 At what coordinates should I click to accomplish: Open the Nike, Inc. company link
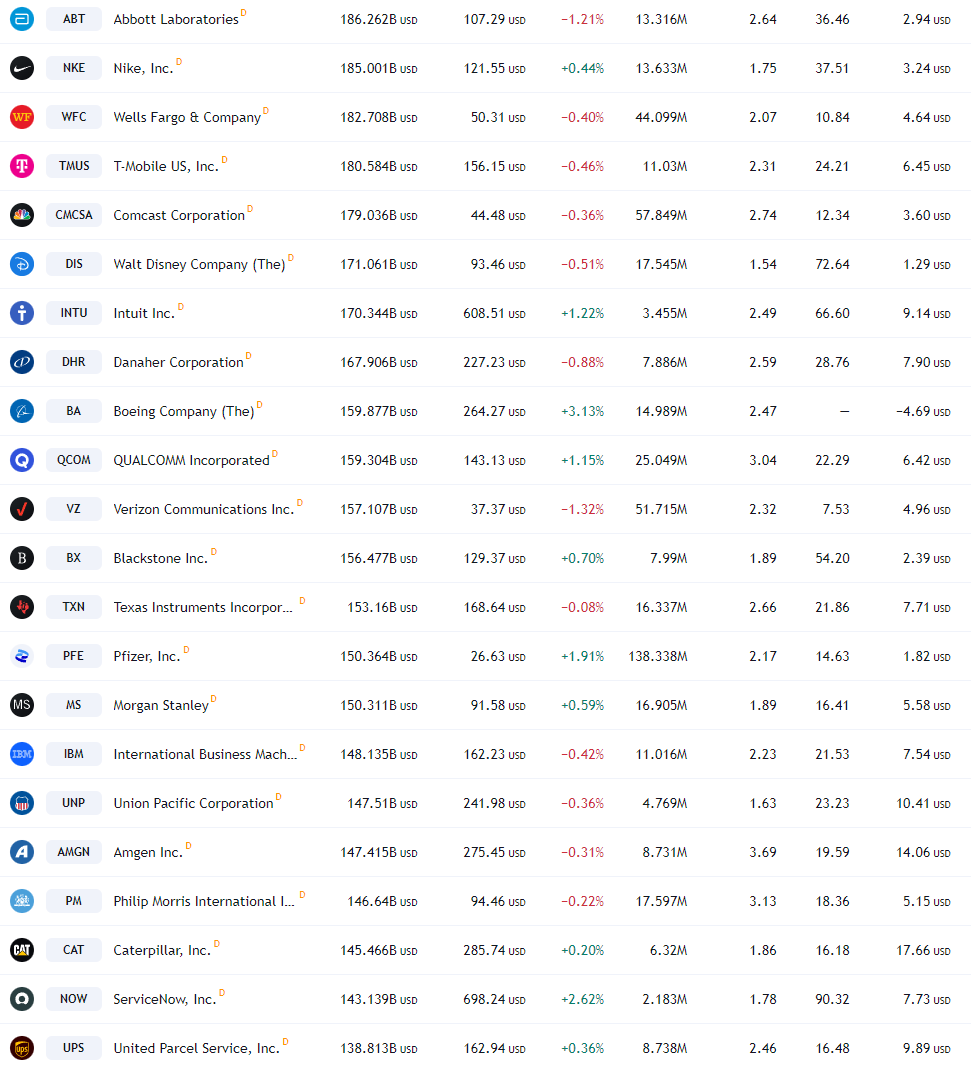coord(143,69)
